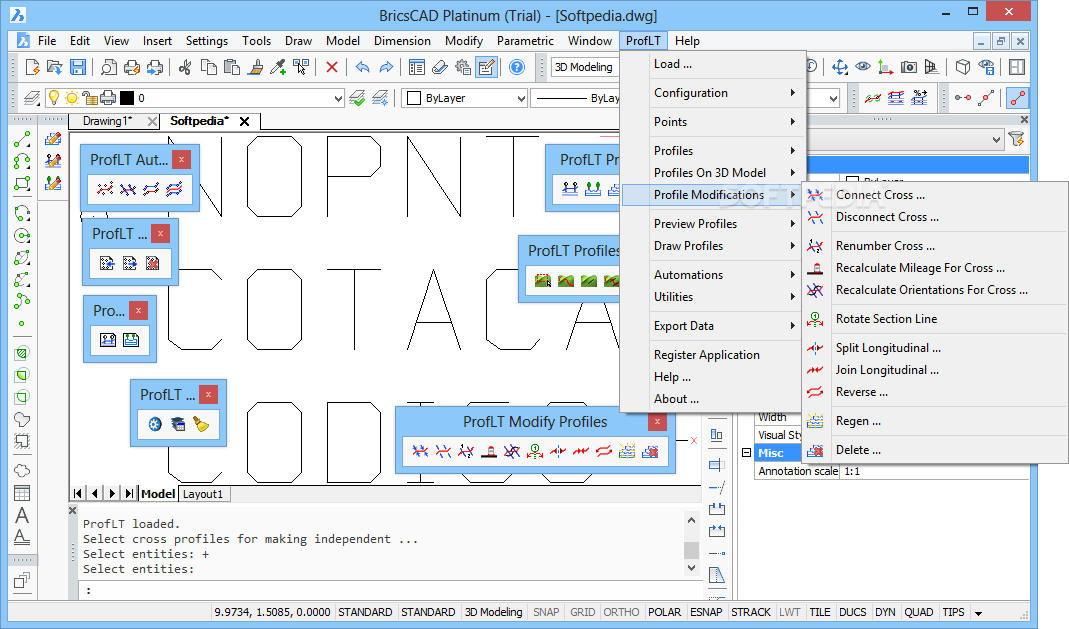Collapse the Misc properties section
This screenshot has width=1069, height=629.
pyautogui.click(x=747, y=452)
